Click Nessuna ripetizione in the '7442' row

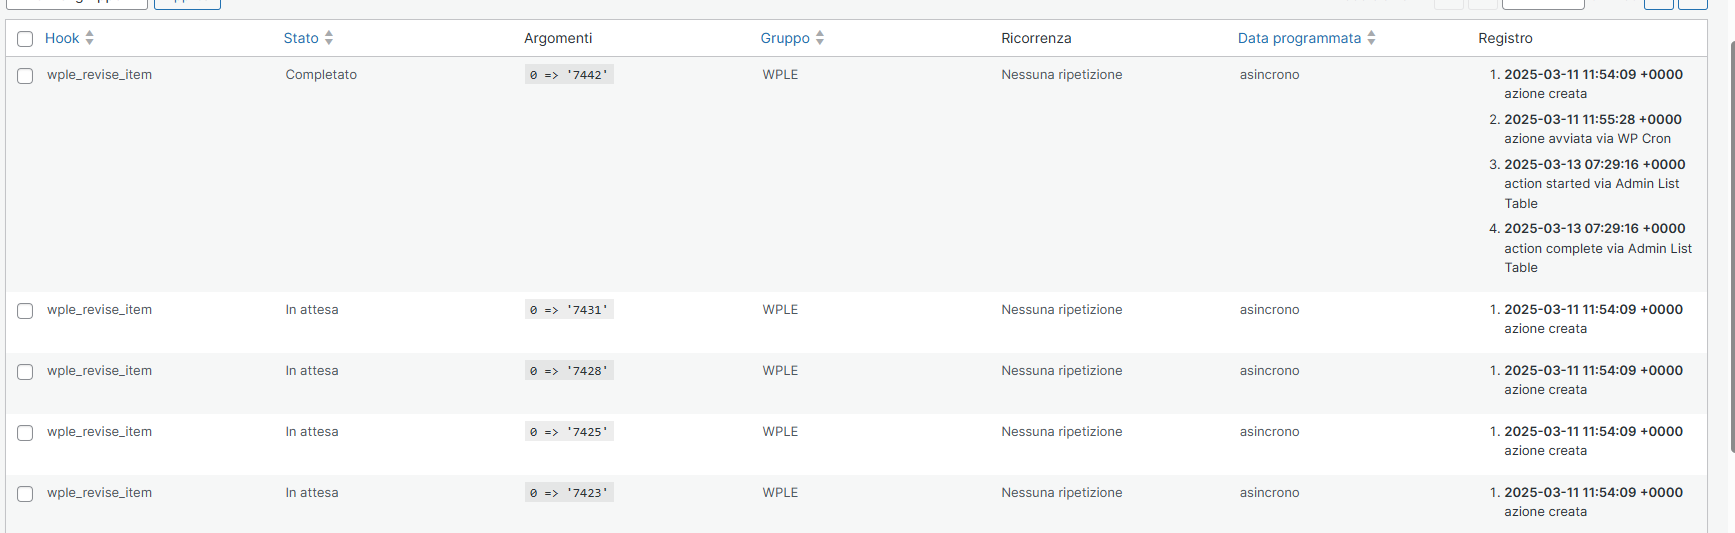click(x=1062, y=75)
